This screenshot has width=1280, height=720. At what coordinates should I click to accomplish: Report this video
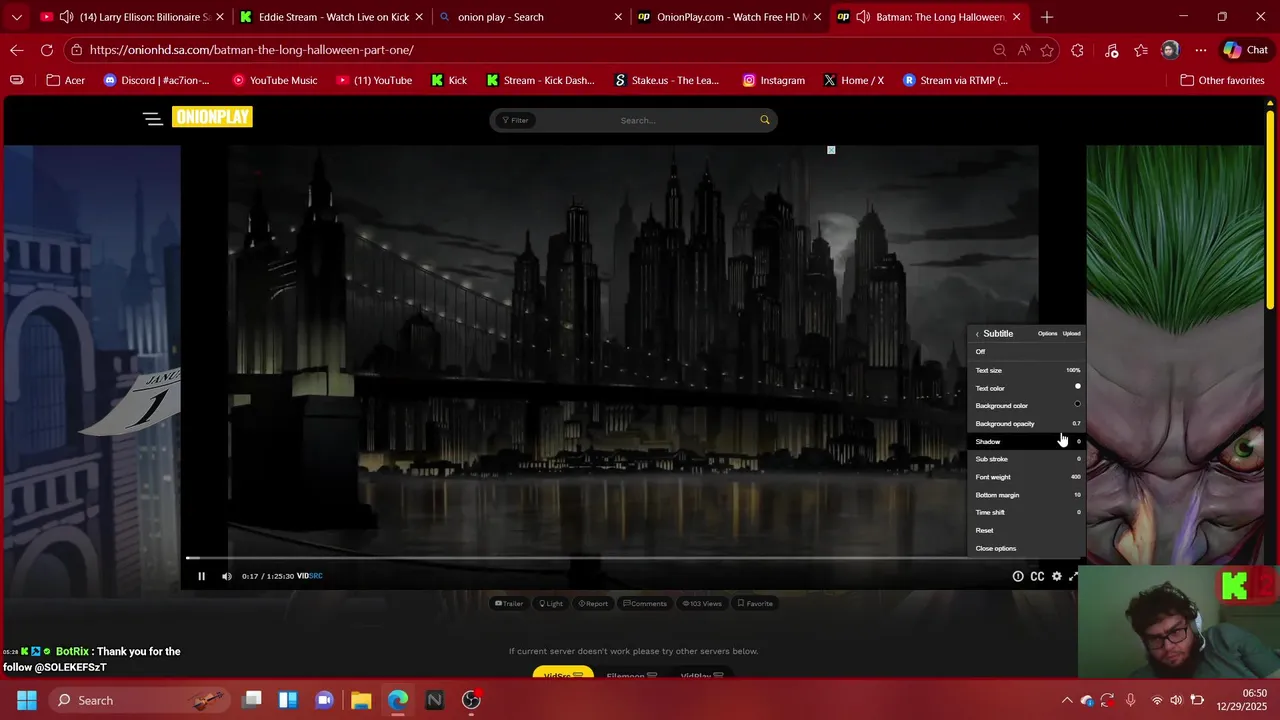pyautogui.click(x=593, y=604)
